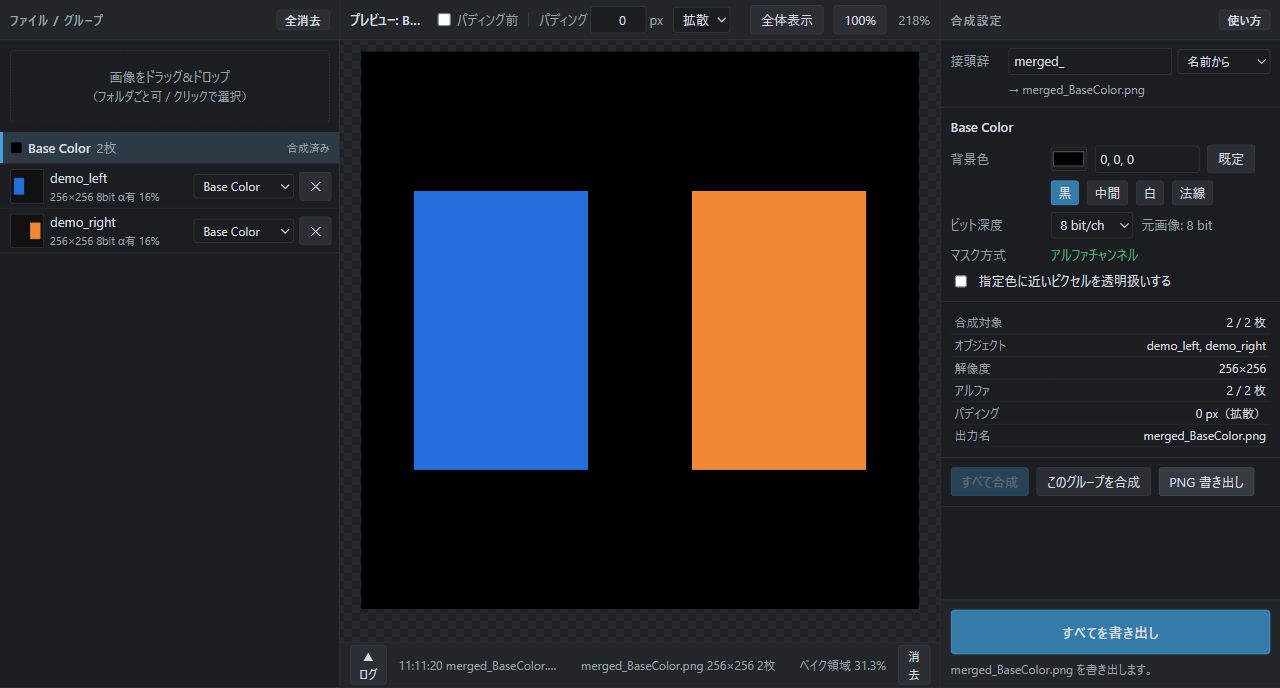Click the 既定 default color button
The height and width of the screenshot is (688, 1280).
click(x=1231, y=158)
